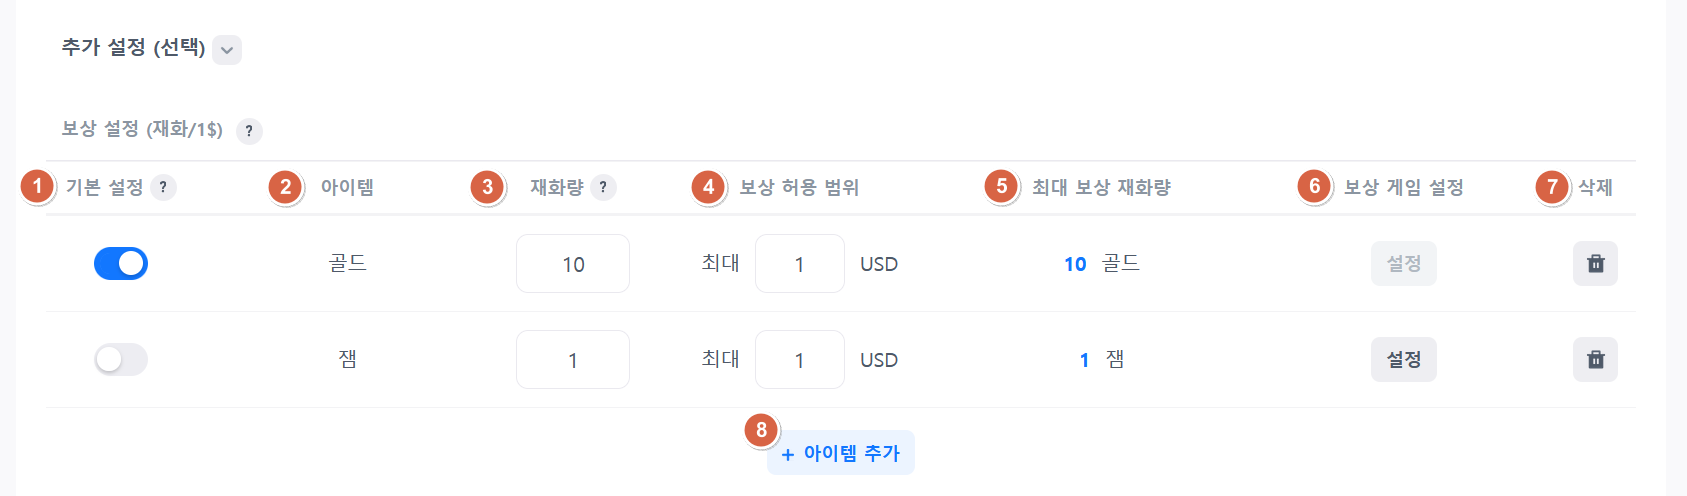Click the 설정 button for 잼
Viewport: 1687px width, 496px height.
coord(1403,360)
